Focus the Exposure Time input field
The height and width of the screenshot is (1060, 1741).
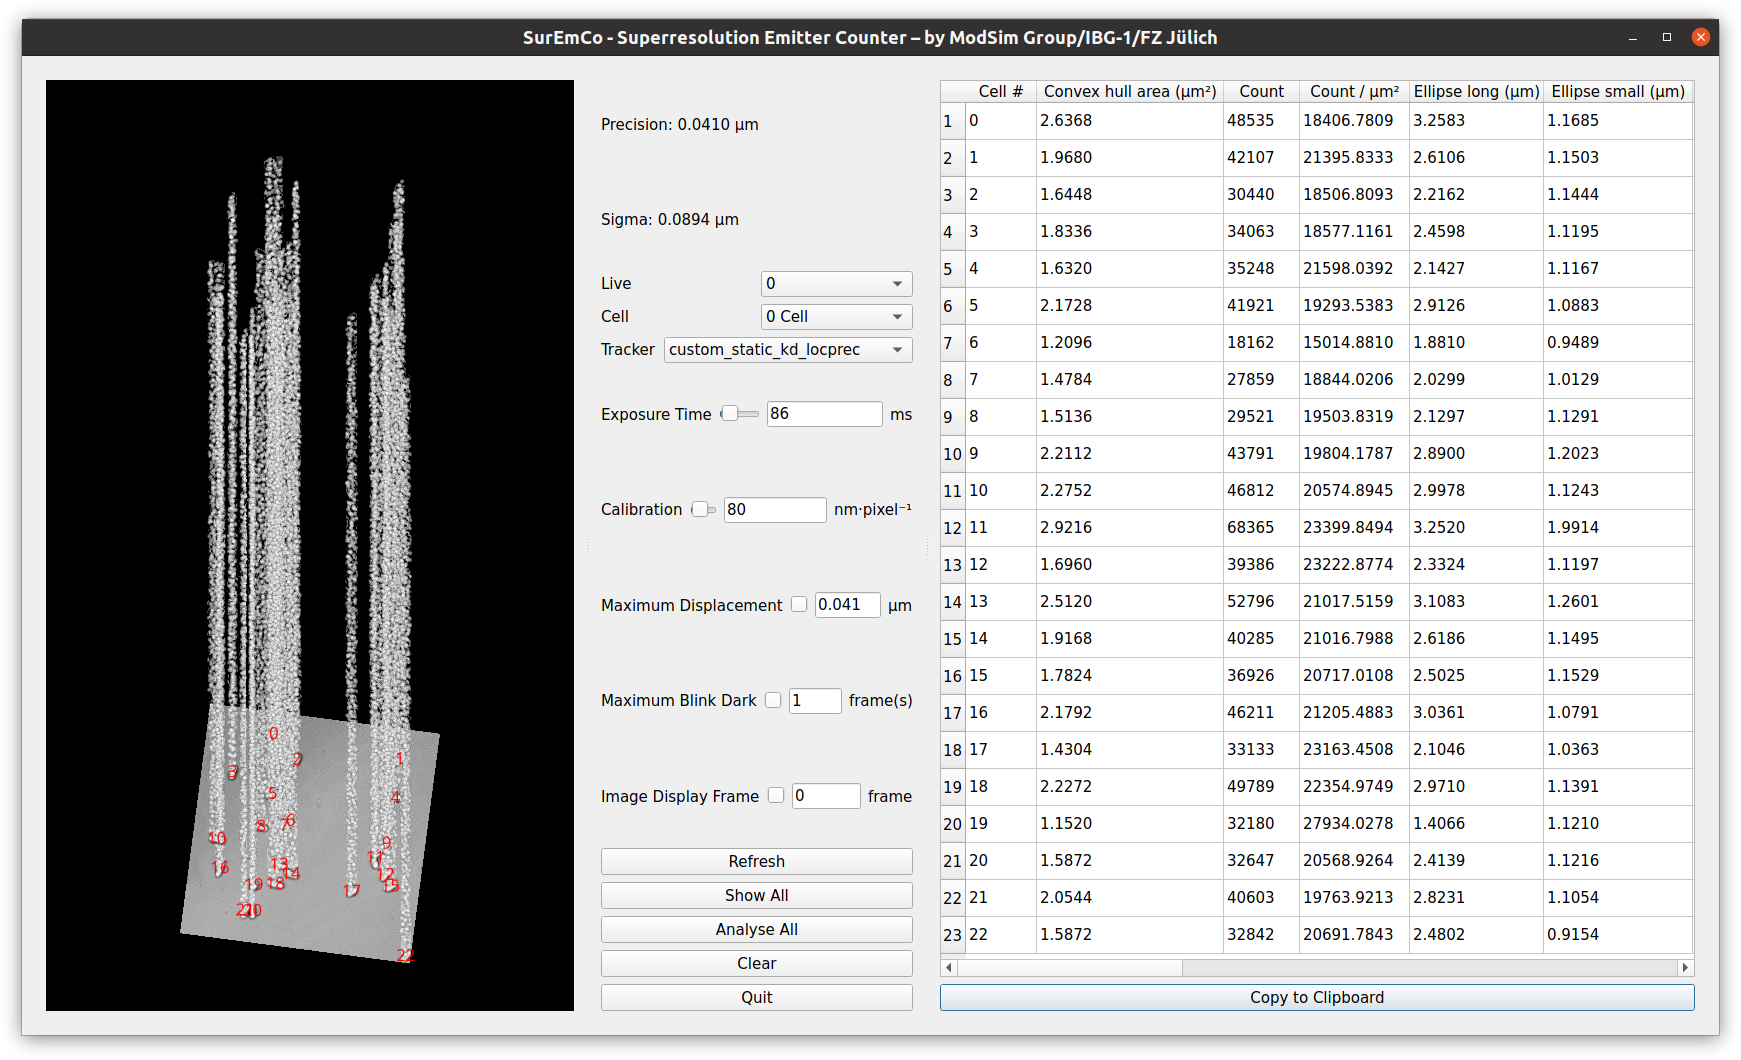pyautogui.click(x=823, y=414)
